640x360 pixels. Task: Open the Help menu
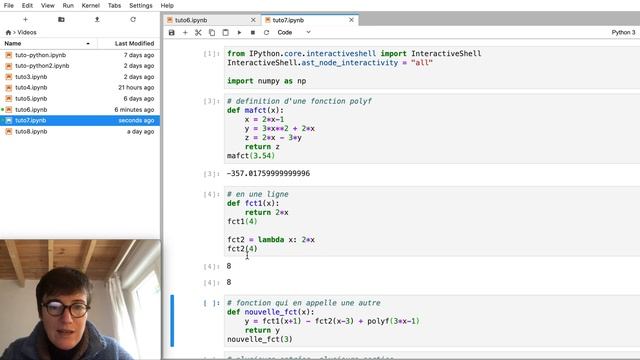(x=167, y=5)
